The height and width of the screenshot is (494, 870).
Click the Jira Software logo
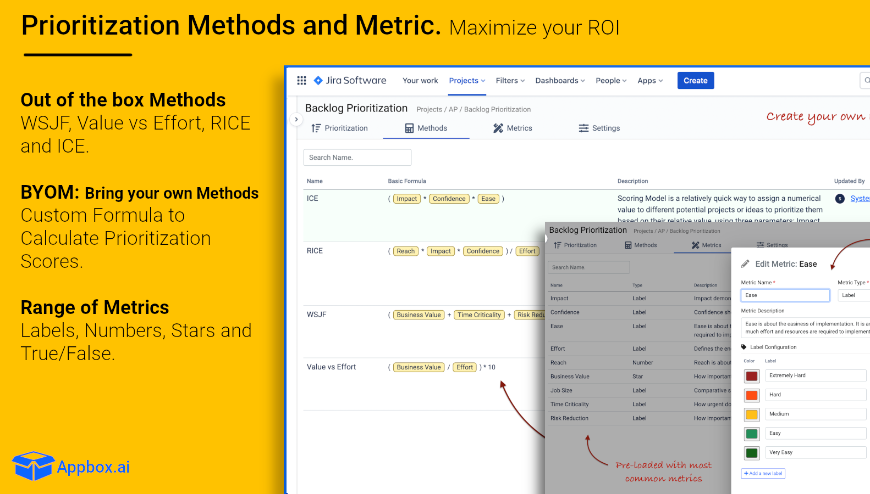pos(350,80)
